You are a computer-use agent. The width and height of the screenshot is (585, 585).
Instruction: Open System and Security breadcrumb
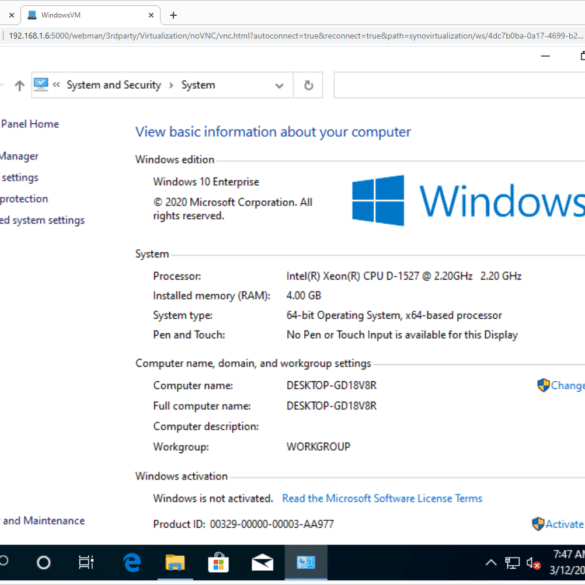pos(114,85)
